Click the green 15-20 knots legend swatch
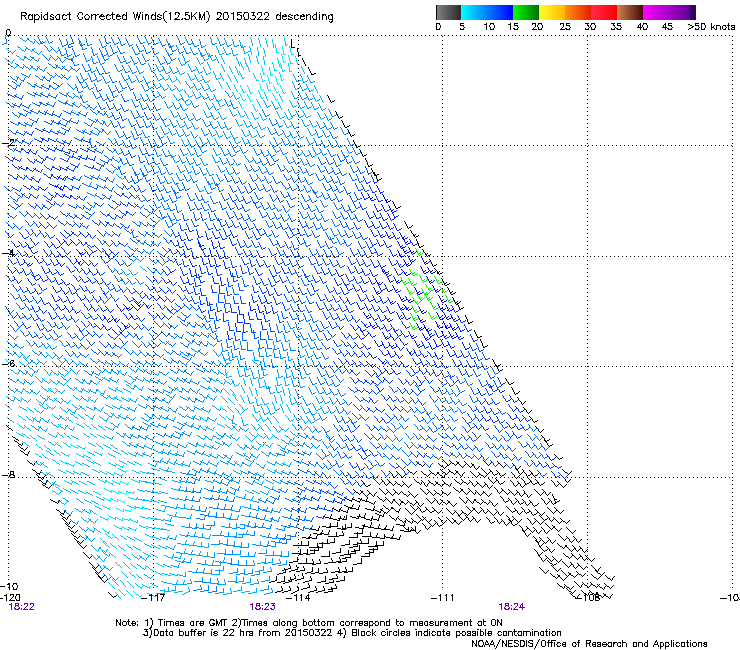The image size is (740, 650). click(x=526, y=12)
